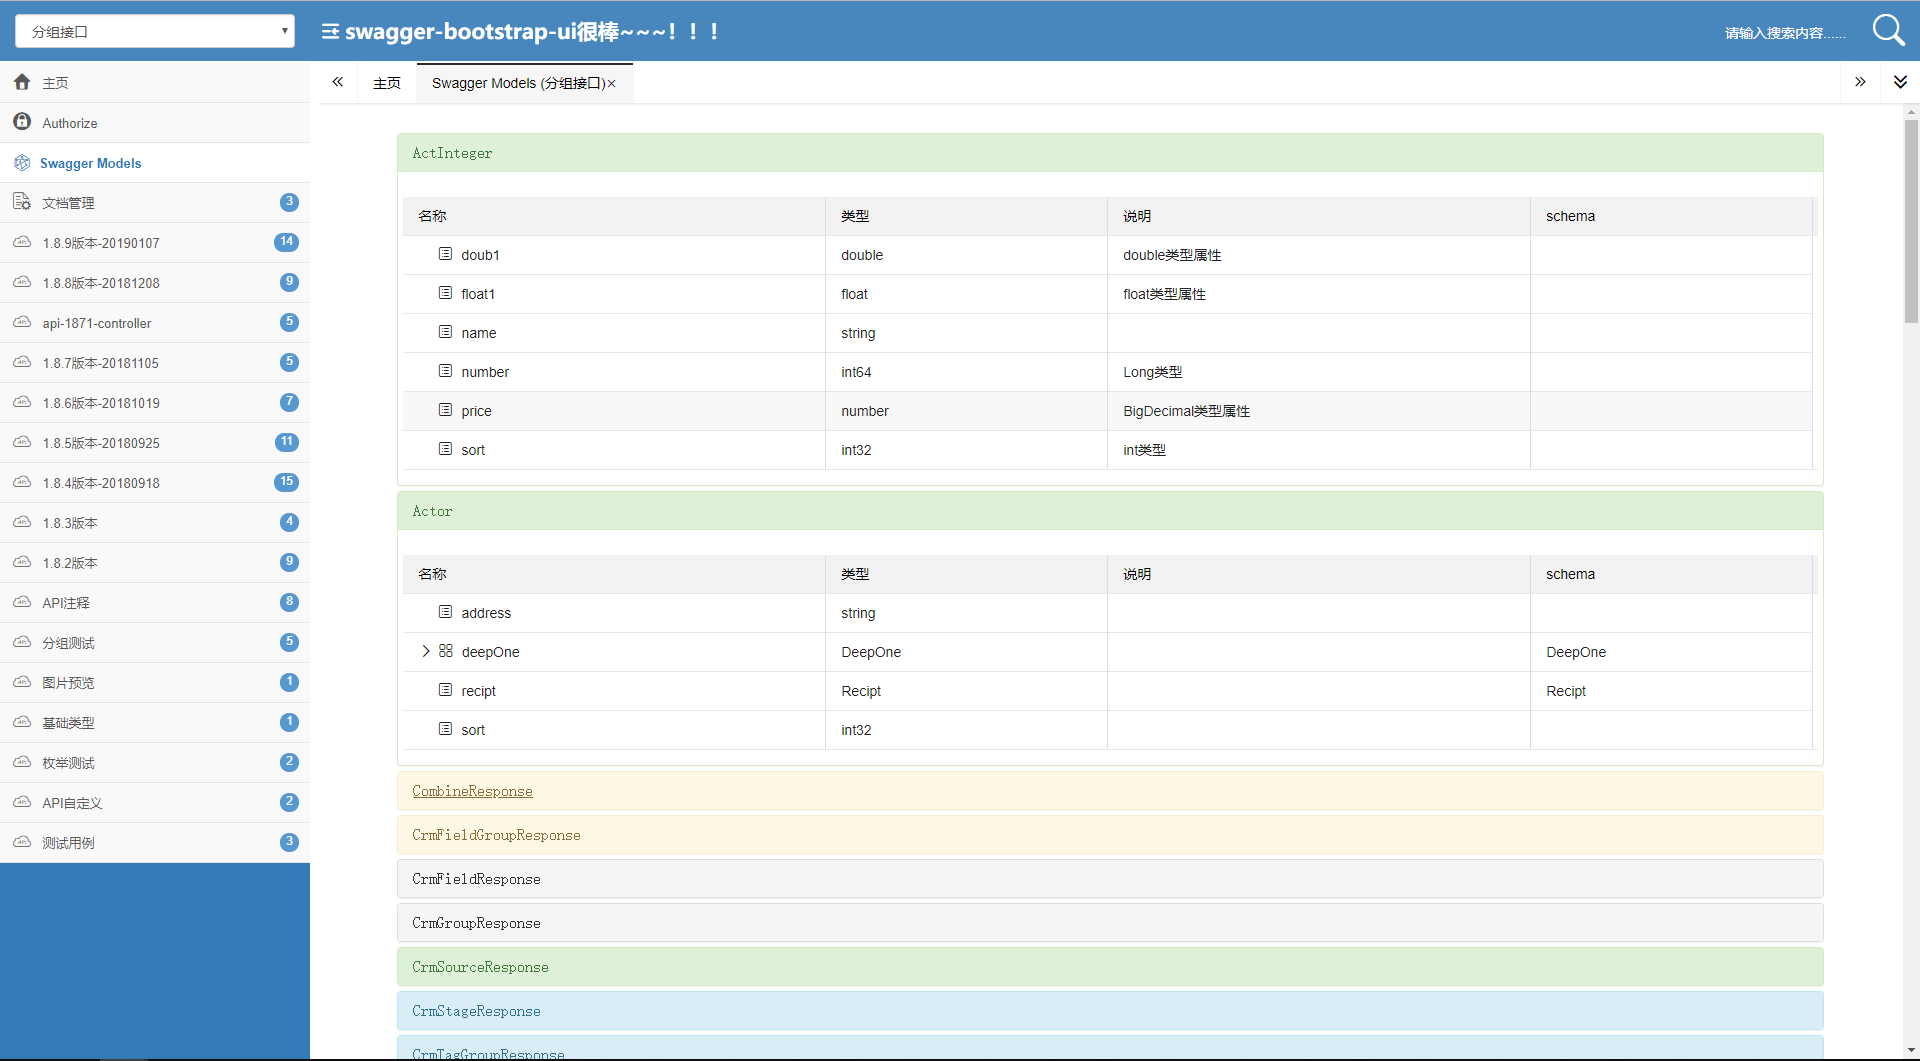
Task: Open the tab options double-down arrow
Action: pos(1900,82)
